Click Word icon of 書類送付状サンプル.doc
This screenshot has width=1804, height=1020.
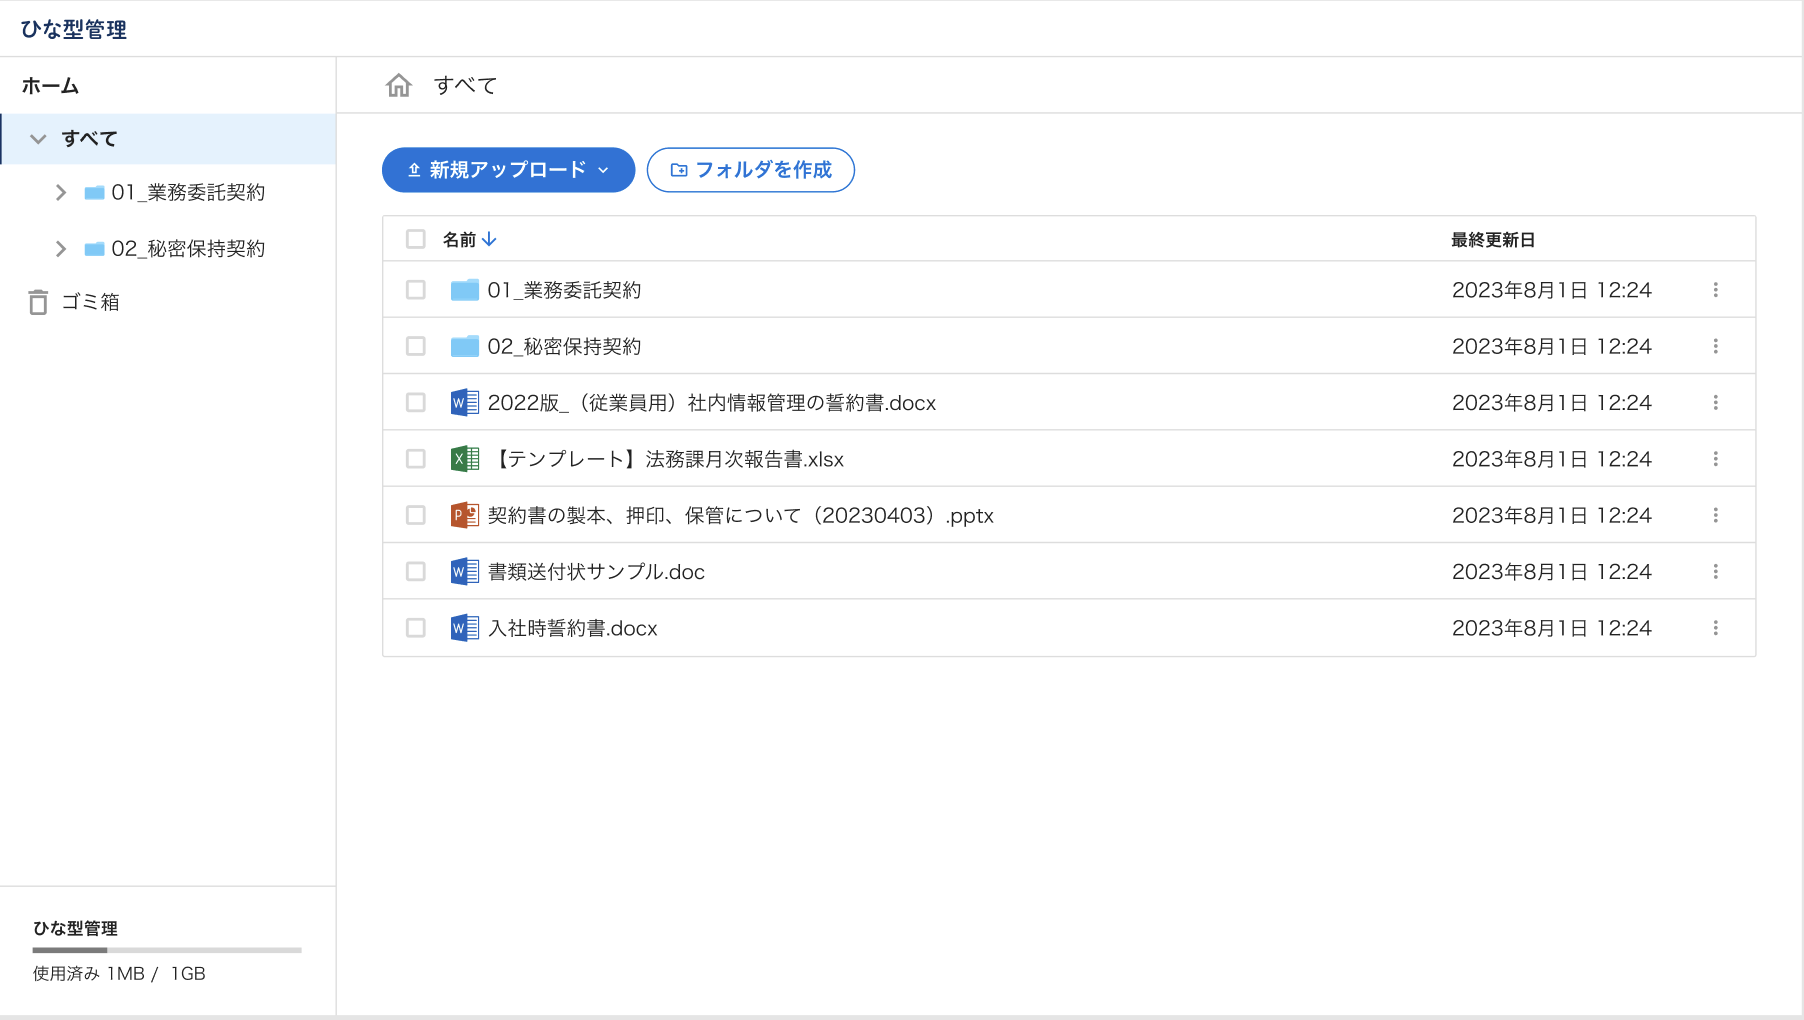[x=465, y=571]
